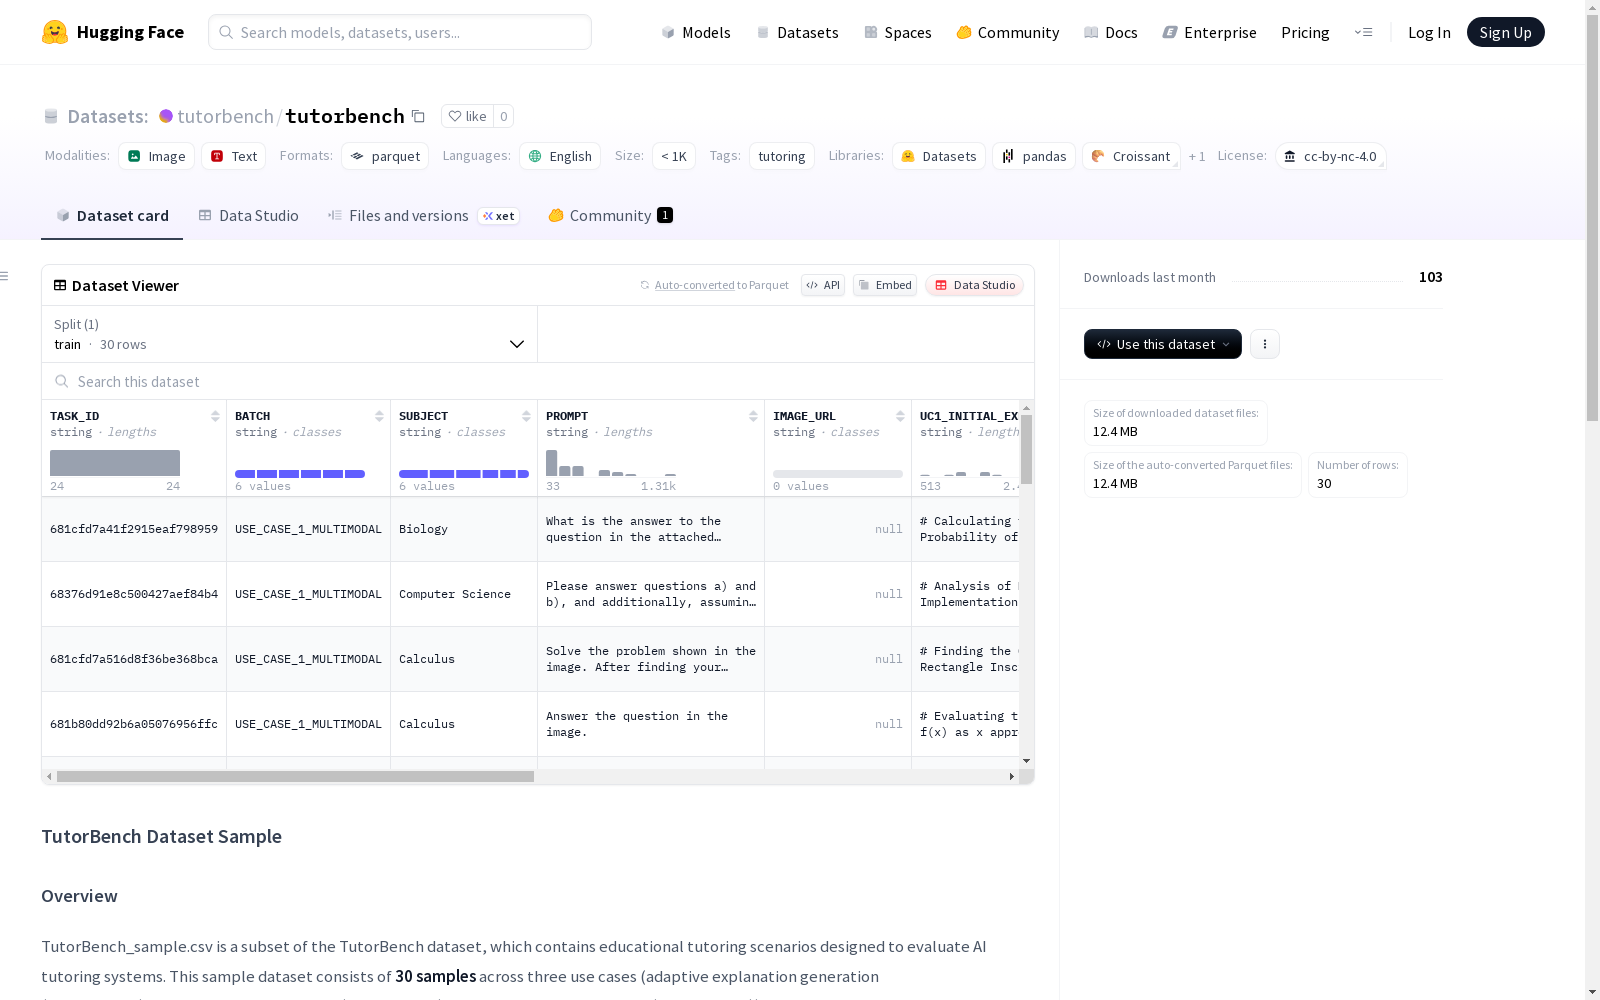The image size is (1600, 1000).
Task: Click the SUBJECT classes distribution bar
Action: [x=464, y=474]
